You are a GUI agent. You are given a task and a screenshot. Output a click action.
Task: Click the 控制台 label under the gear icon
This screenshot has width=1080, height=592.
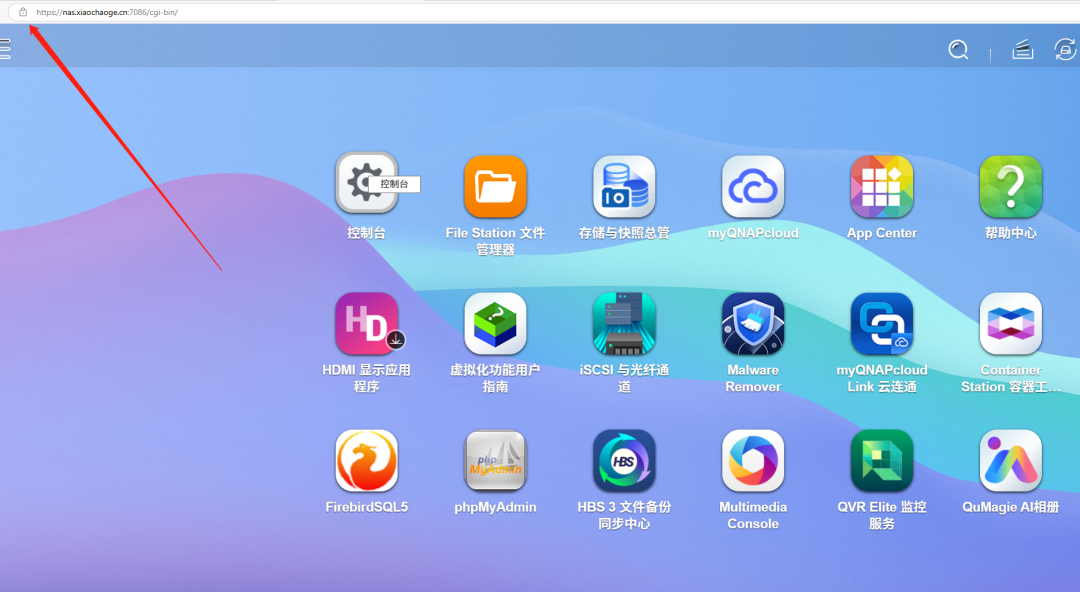[366, 233]
